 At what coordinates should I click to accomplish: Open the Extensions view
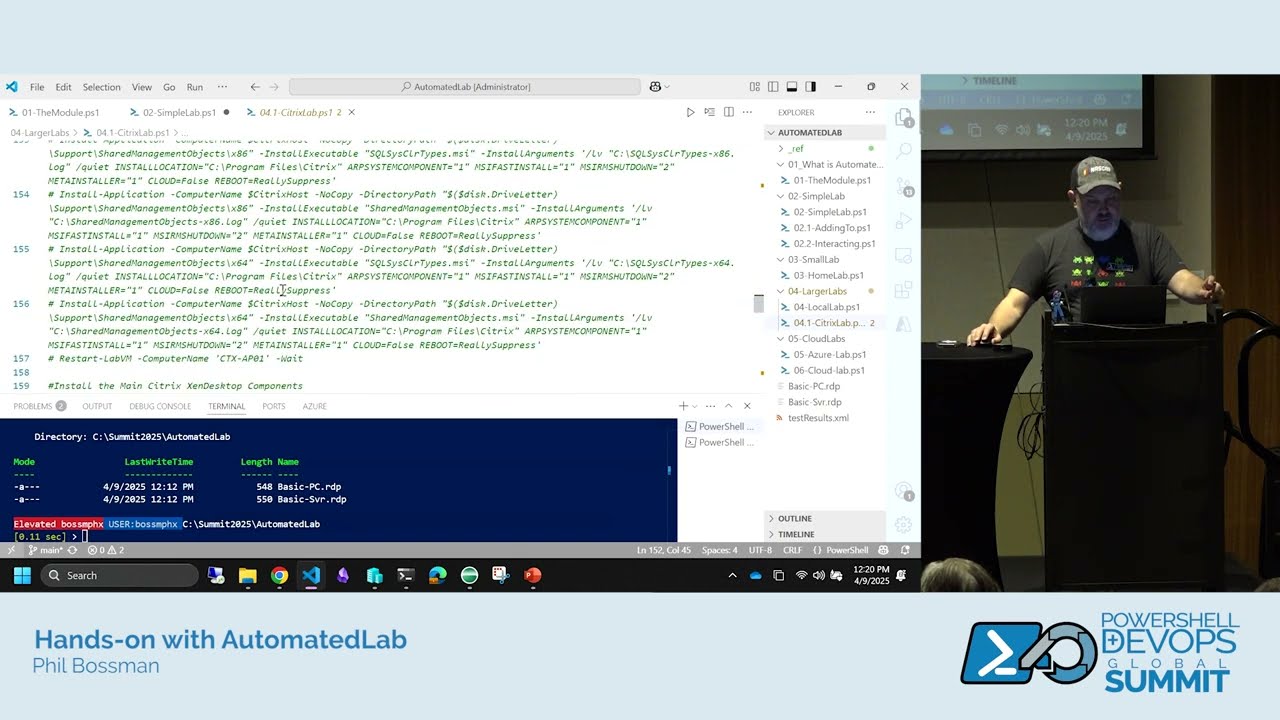click(904, 290)
